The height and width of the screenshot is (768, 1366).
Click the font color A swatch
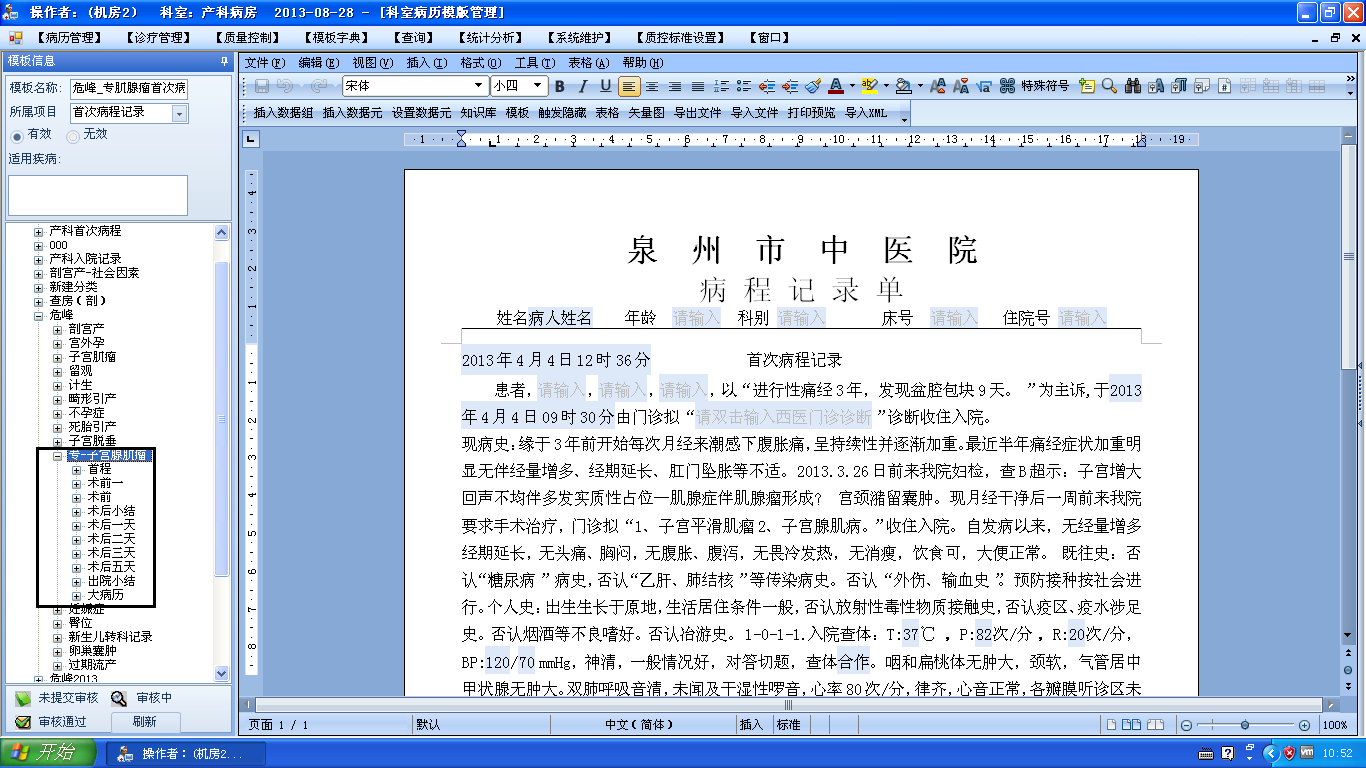coord(836,86)
